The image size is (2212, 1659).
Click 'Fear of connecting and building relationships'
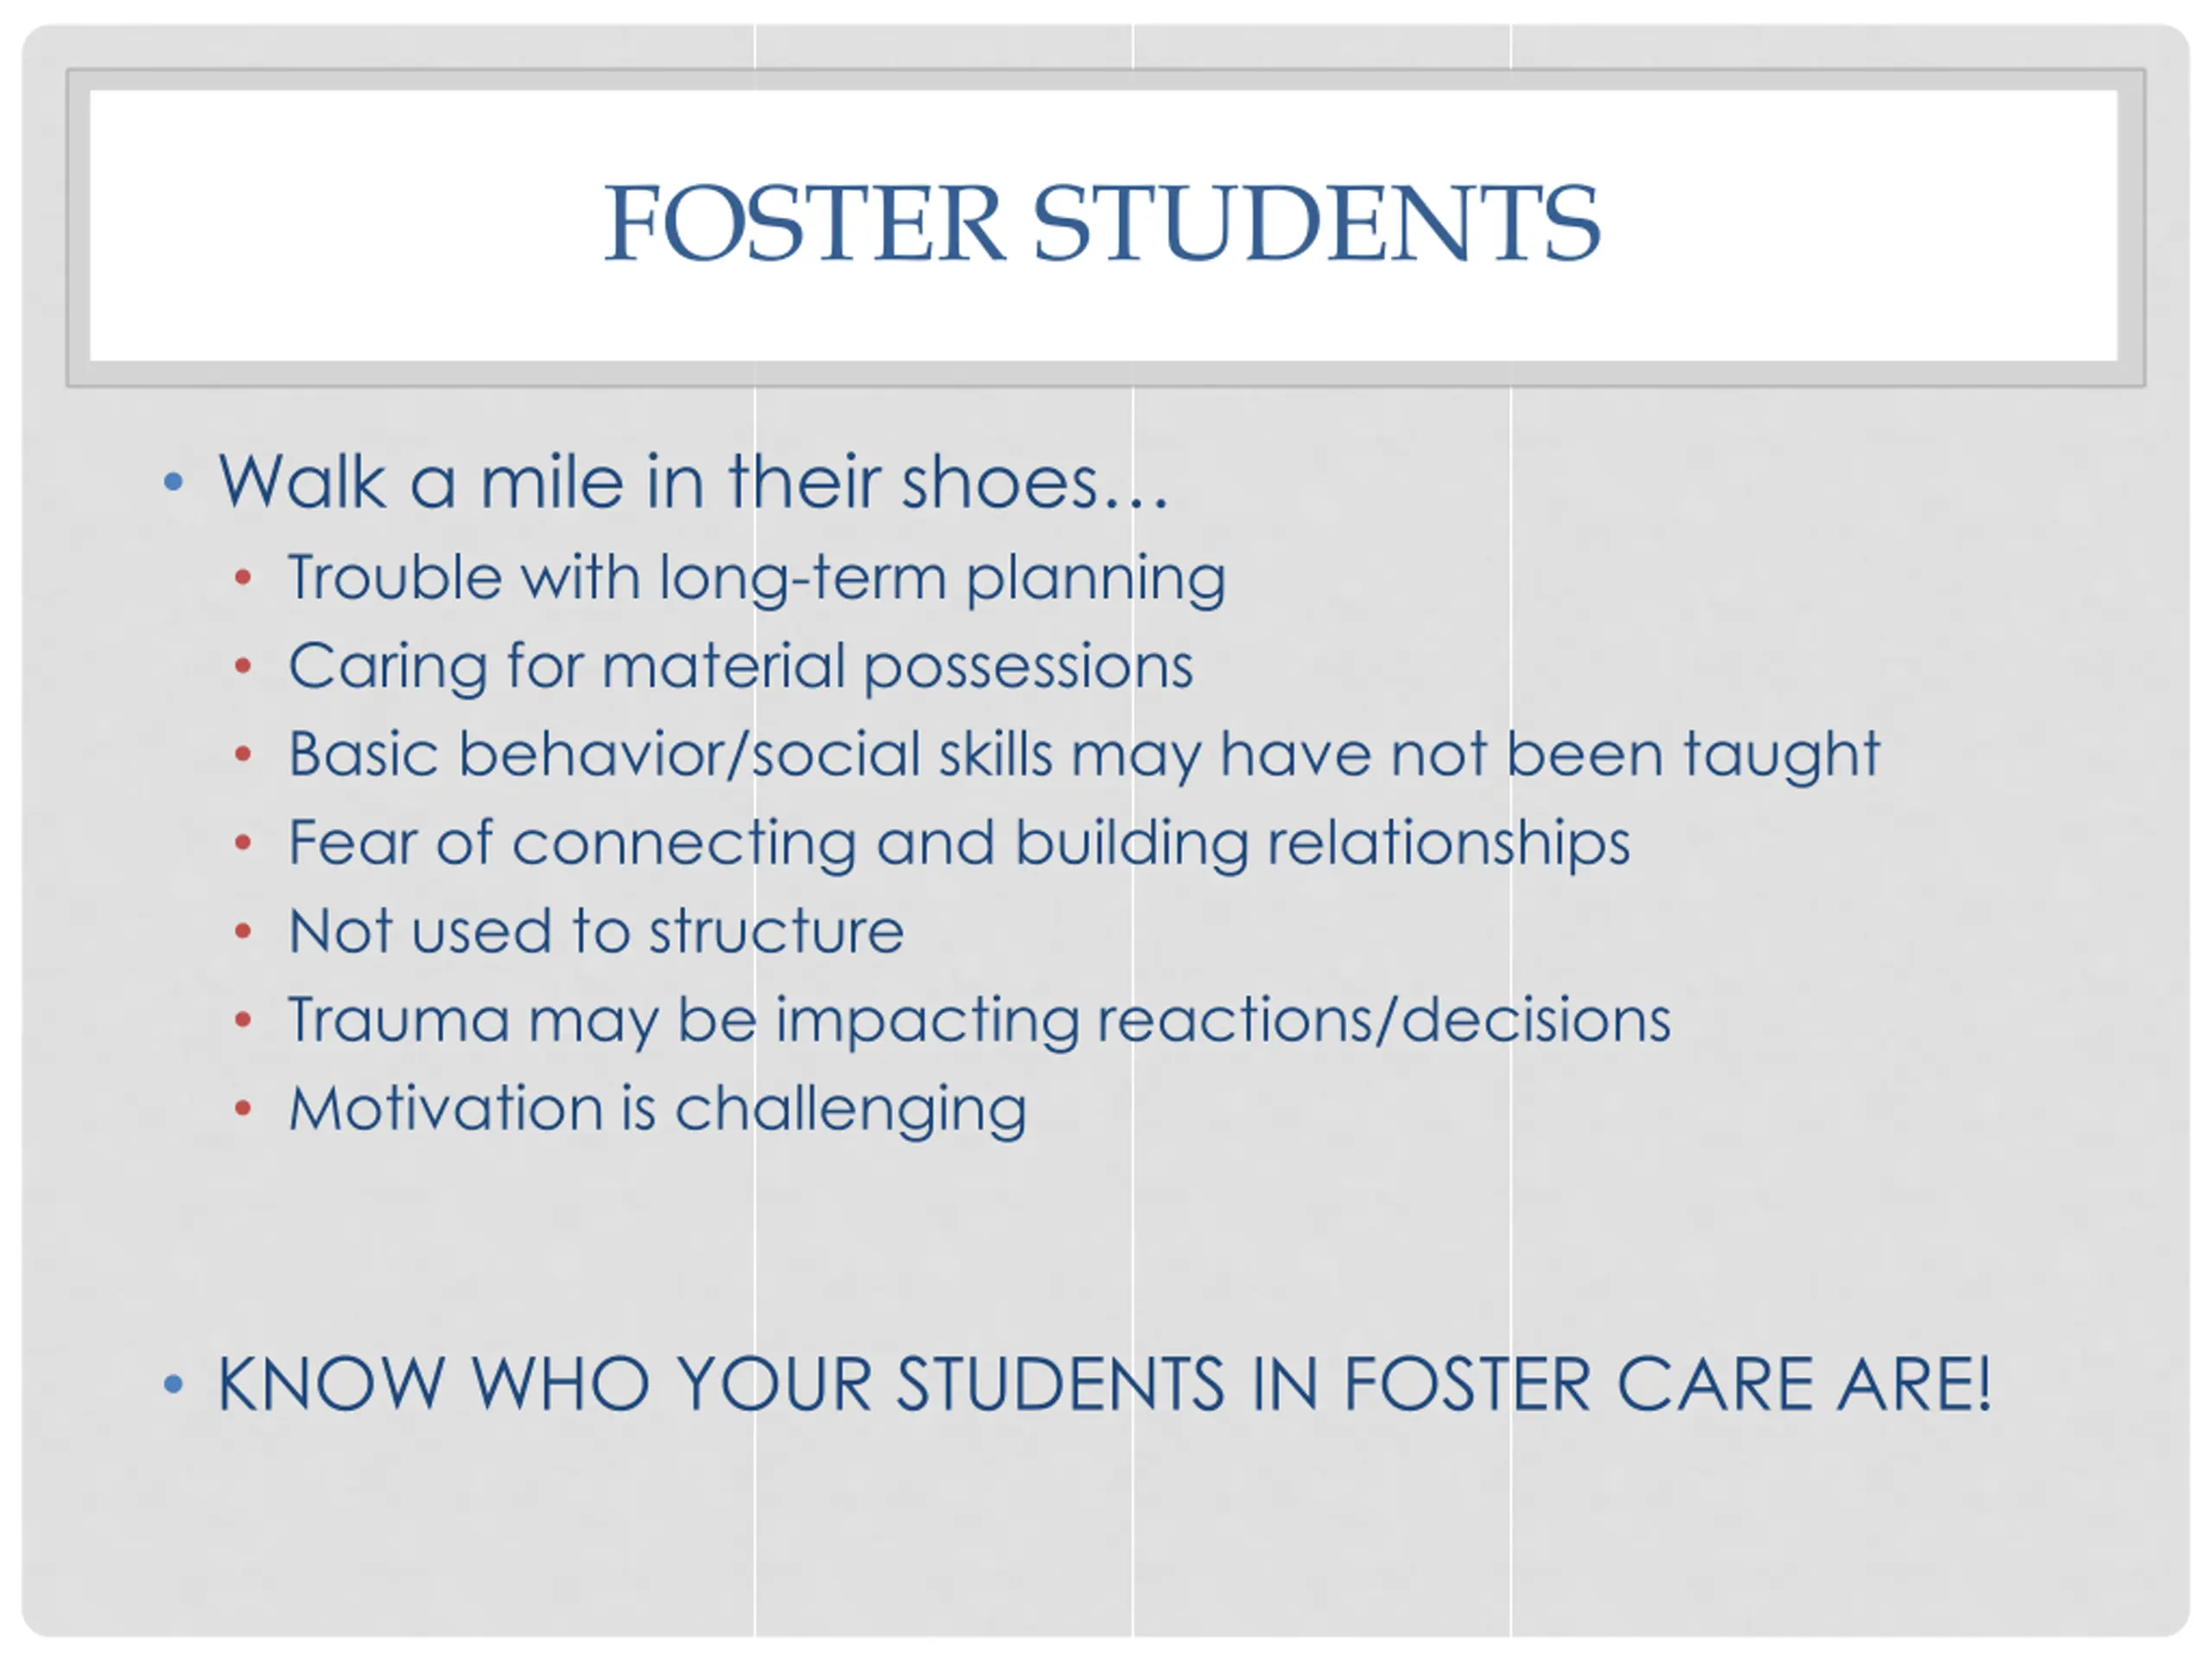[959, 844]
